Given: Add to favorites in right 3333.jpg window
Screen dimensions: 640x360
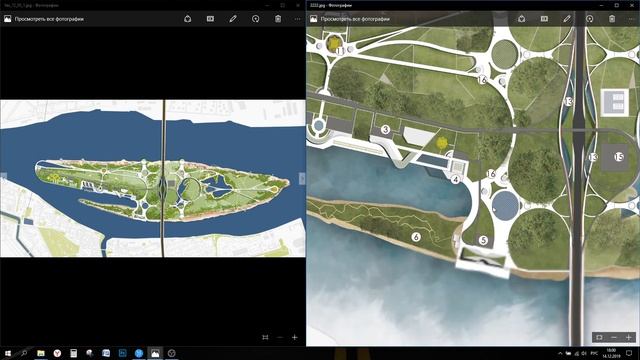Looking at the screenshot, I should [x=522, y=19].
